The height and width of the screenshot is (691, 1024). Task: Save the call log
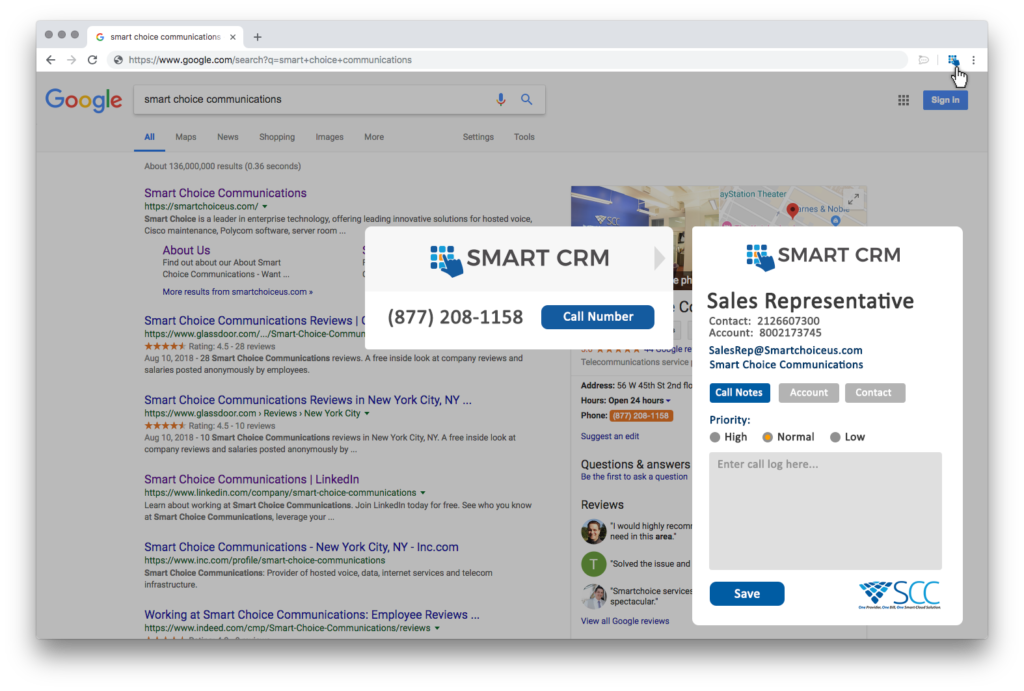tap(746, 594)
